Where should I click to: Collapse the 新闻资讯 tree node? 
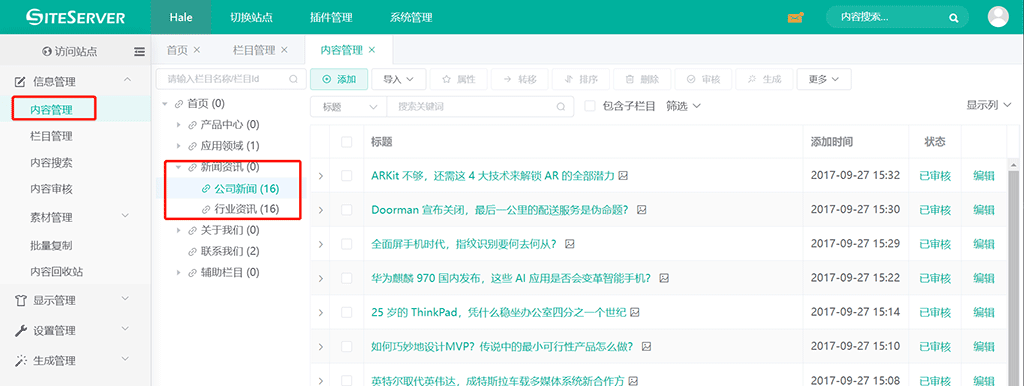179,167
